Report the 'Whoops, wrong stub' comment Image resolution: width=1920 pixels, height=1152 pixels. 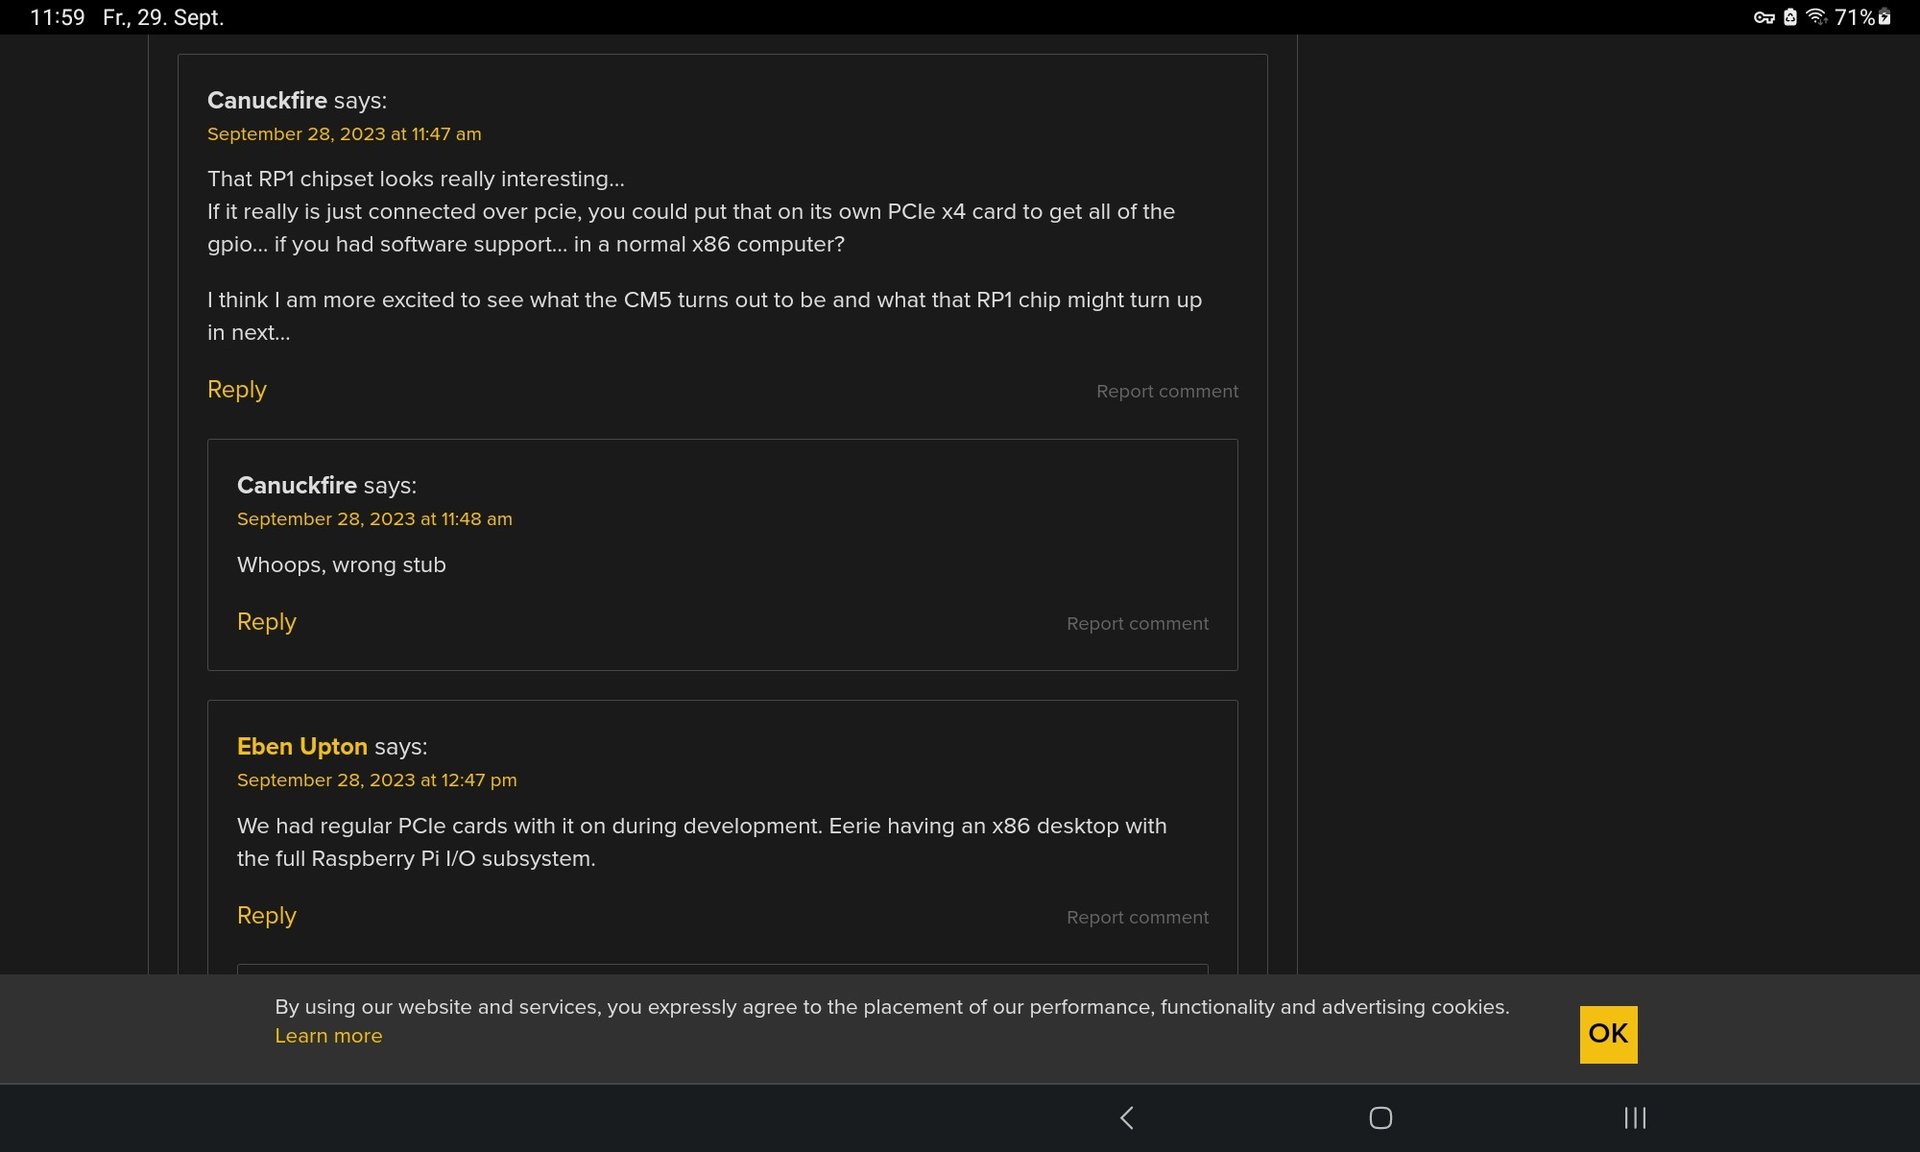1137,623
